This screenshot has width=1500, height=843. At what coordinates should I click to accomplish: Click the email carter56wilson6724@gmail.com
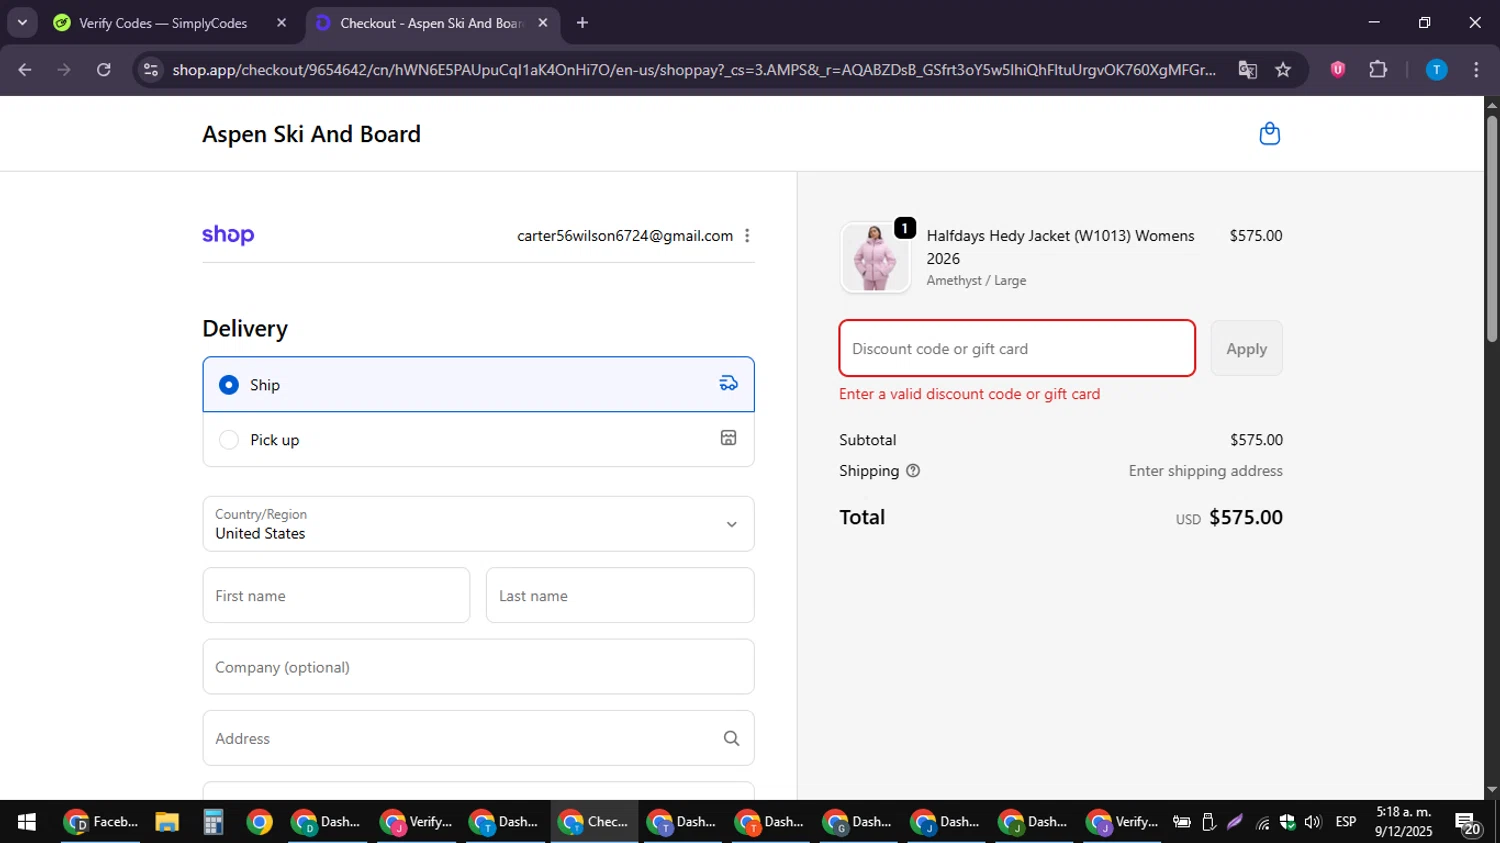(625, 236)
